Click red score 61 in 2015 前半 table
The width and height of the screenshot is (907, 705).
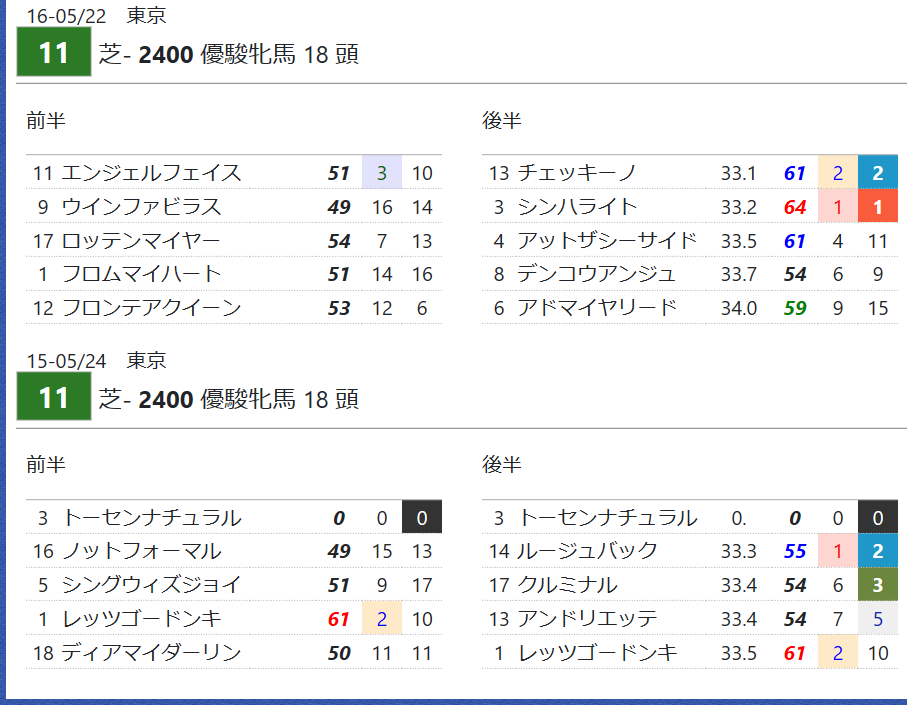click(338, 619)
